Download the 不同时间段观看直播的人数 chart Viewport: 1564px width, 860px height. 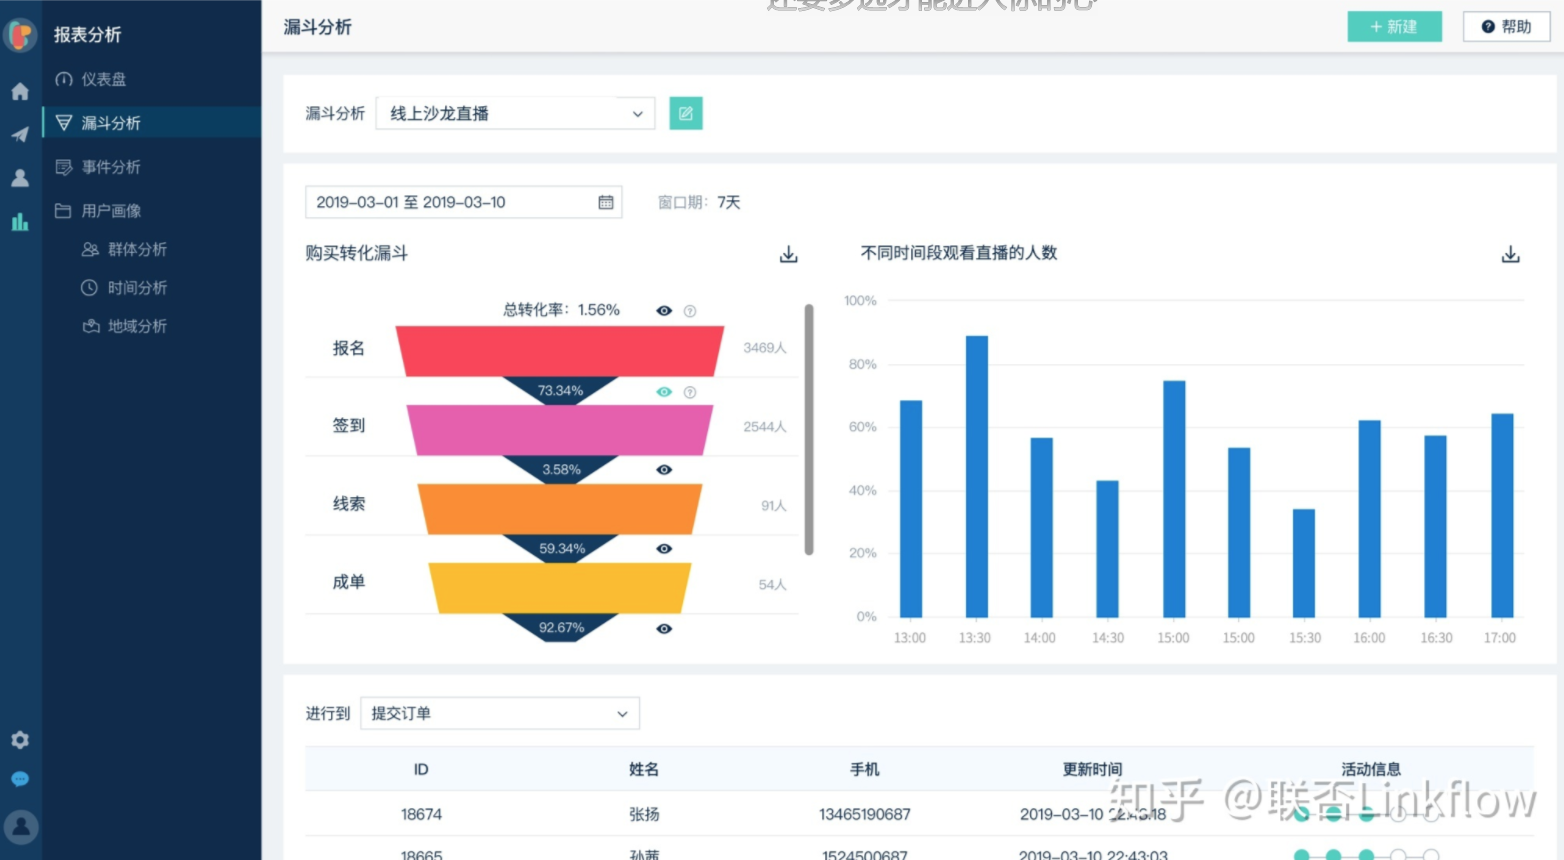[1511, 254]
